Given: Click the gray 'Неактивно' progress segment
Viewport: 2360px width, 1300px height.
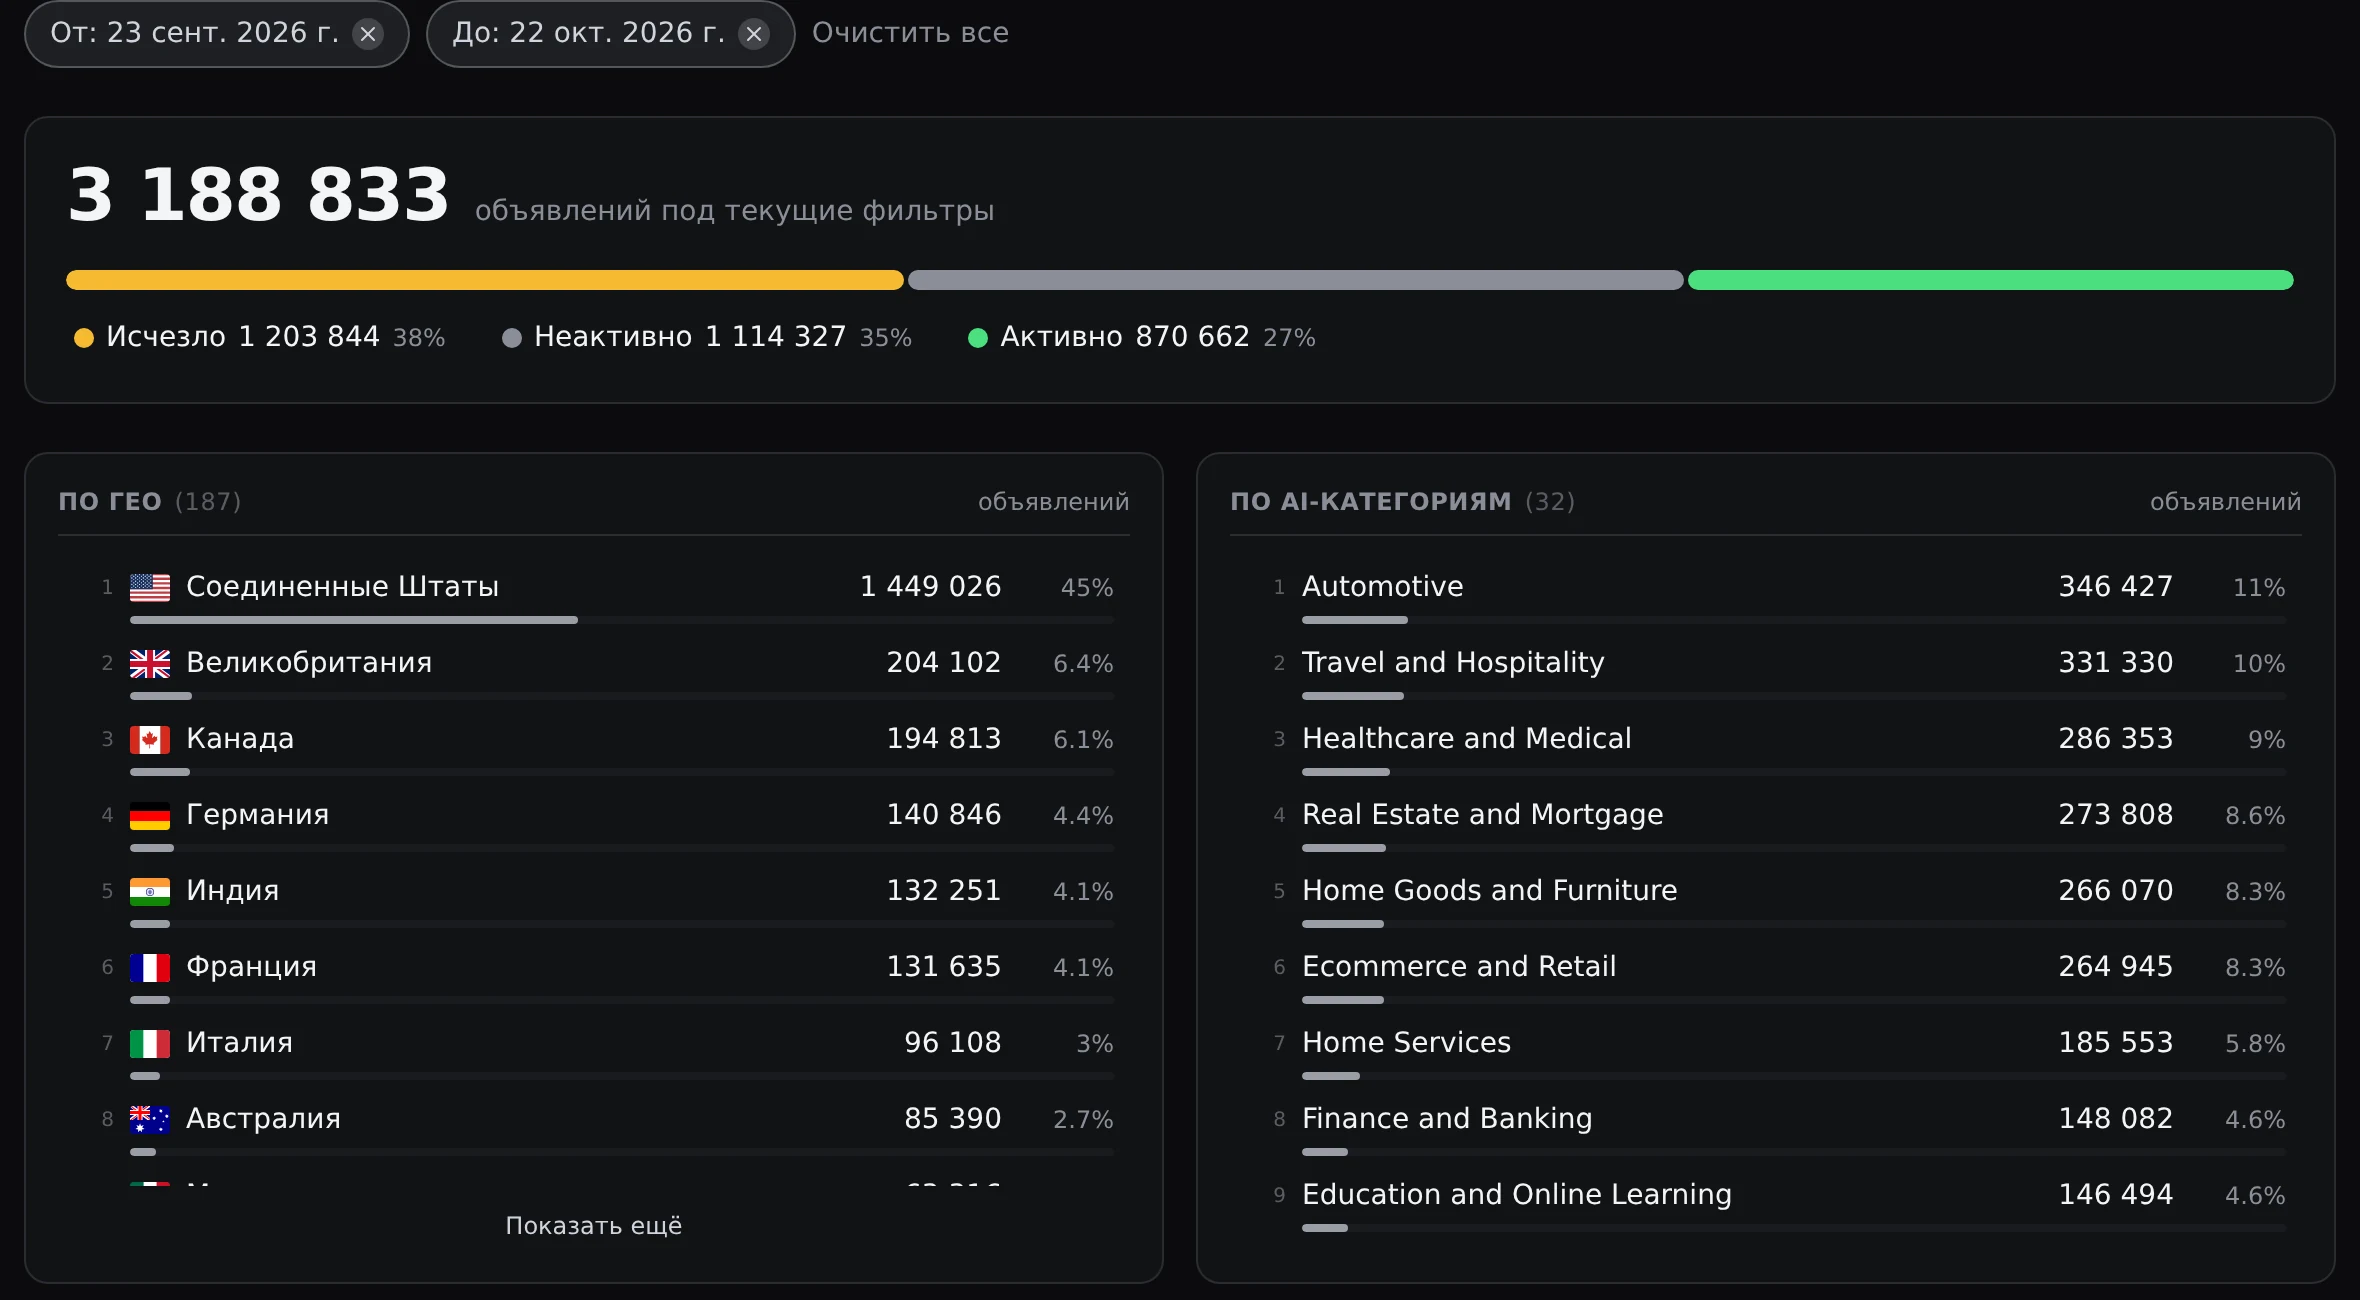Looking at the screenshot, I should click(x=1296, y=280).
